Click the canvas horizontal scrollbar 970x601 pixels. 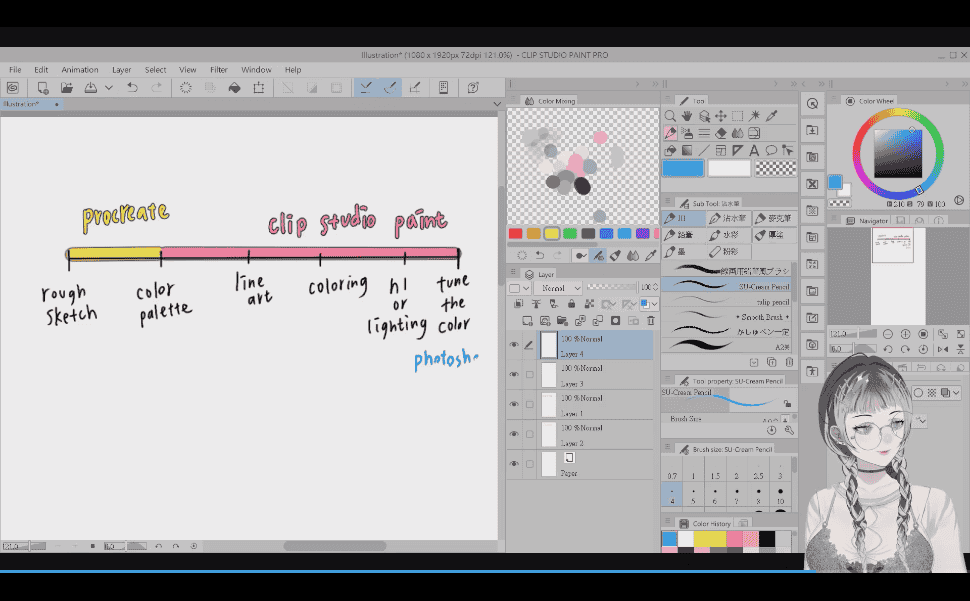(335, 546)
